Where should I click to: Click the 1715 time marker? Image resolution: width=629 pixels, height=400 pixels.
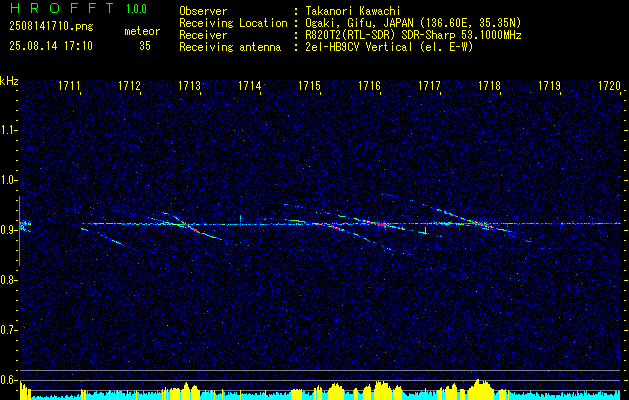pos(309,86)
